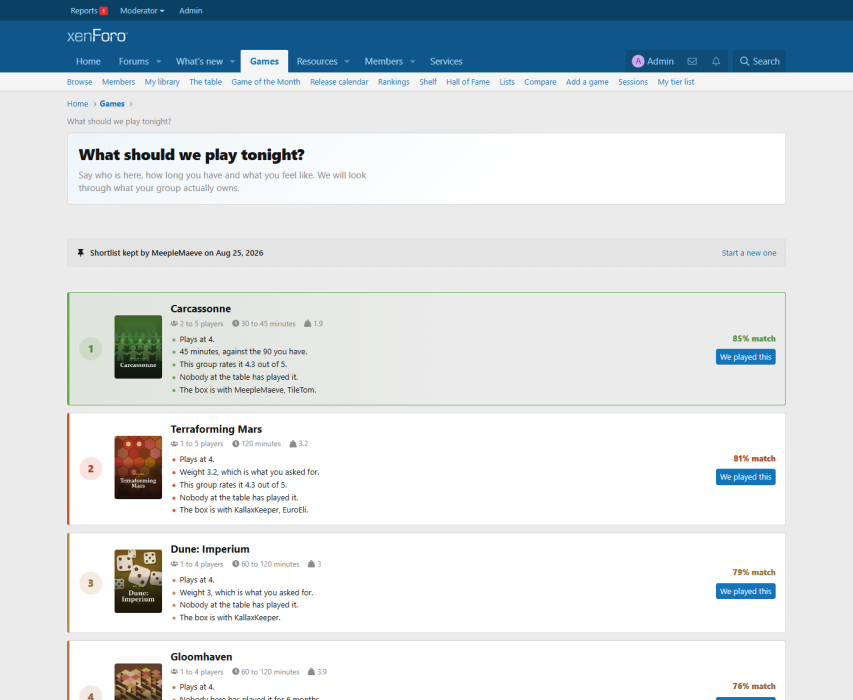The image size is (853, 700).
Task: Click rank badge 3 for Dune: Imperium
Action: [x=91, y=583]
